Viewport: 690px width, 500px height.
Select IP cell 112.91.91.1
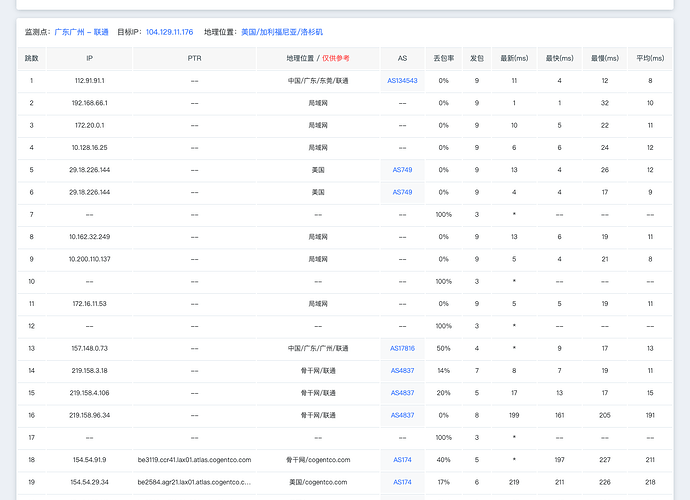coord(89,81)
